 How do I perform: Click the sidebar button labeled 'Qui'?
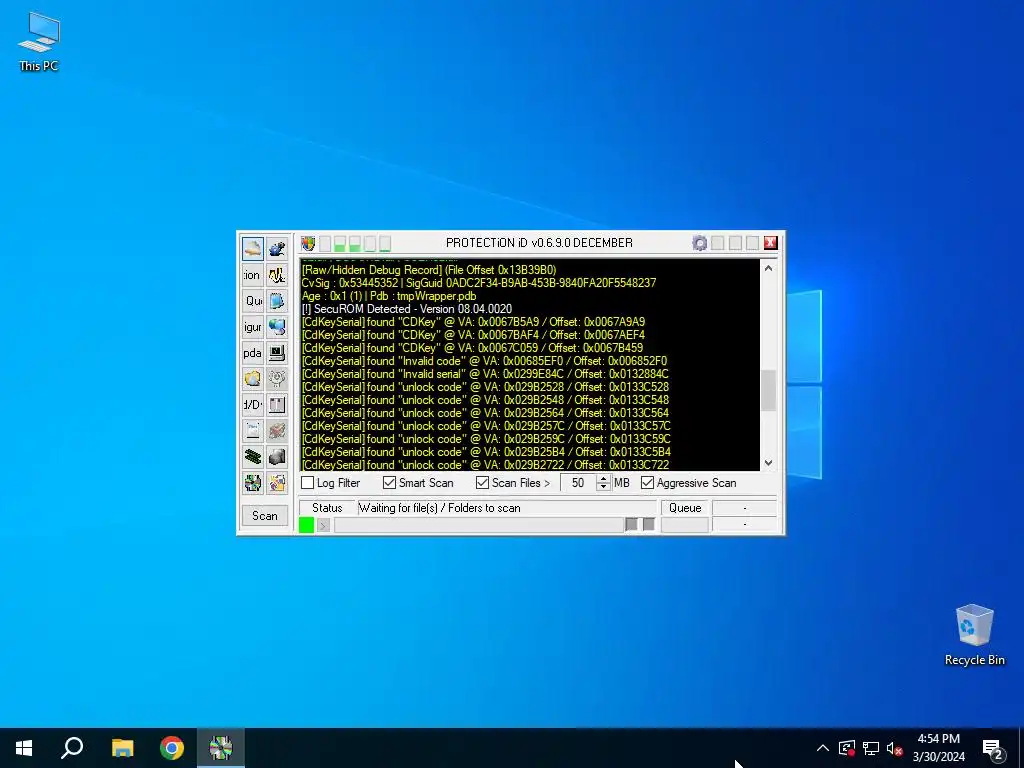[x=253, y=301]
